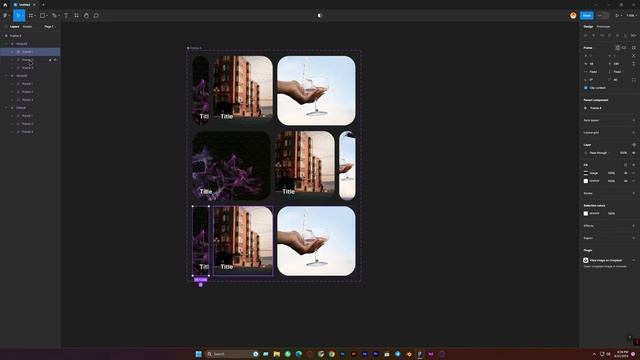Open the FFFFFF fill color swatch
This screenshot has width=640, height=360.
(586, 181)
